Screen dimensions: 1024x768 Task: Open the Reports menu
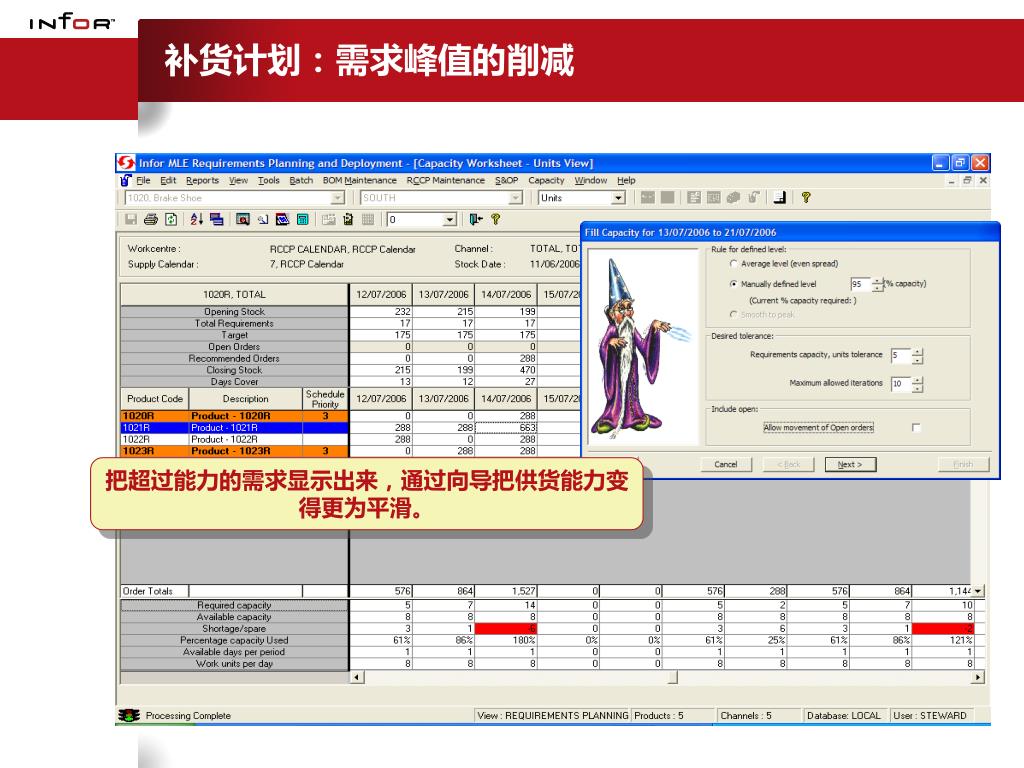click(202, 180)
